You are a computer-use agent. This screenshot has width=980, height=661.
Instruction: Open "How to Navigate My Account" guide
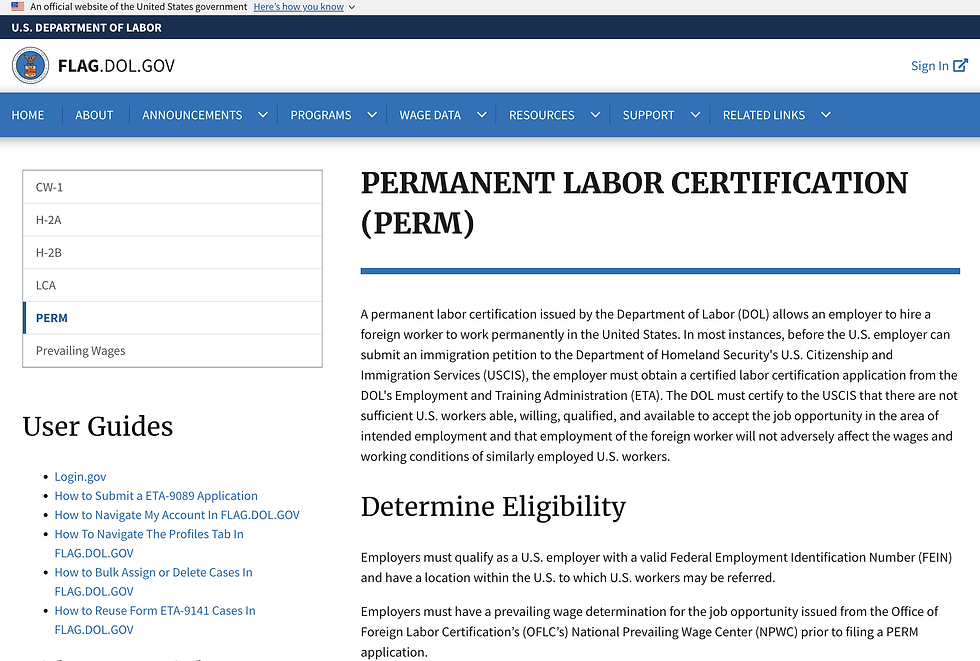point(177,515)
